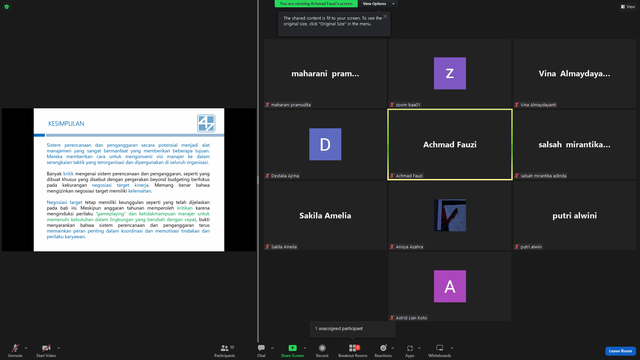Click the View layout button
640x360 pixels.
pyautogui.click(x=628, y=7)
